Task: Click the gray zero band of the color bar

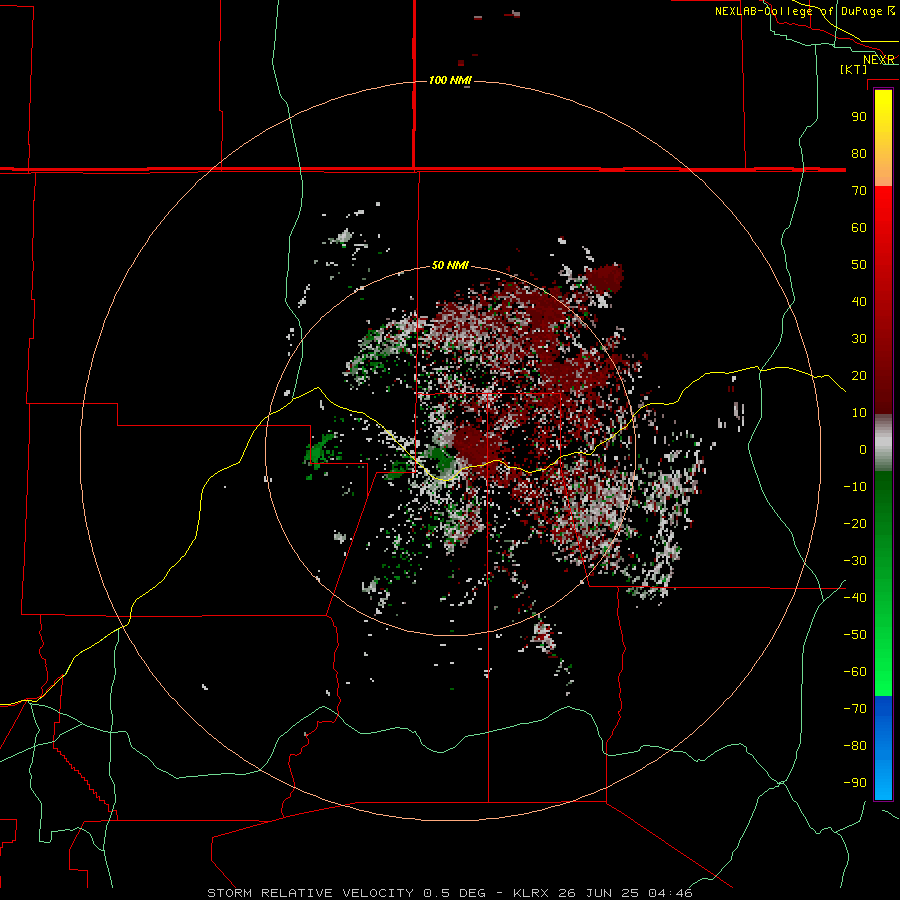Action: (883, 443)
